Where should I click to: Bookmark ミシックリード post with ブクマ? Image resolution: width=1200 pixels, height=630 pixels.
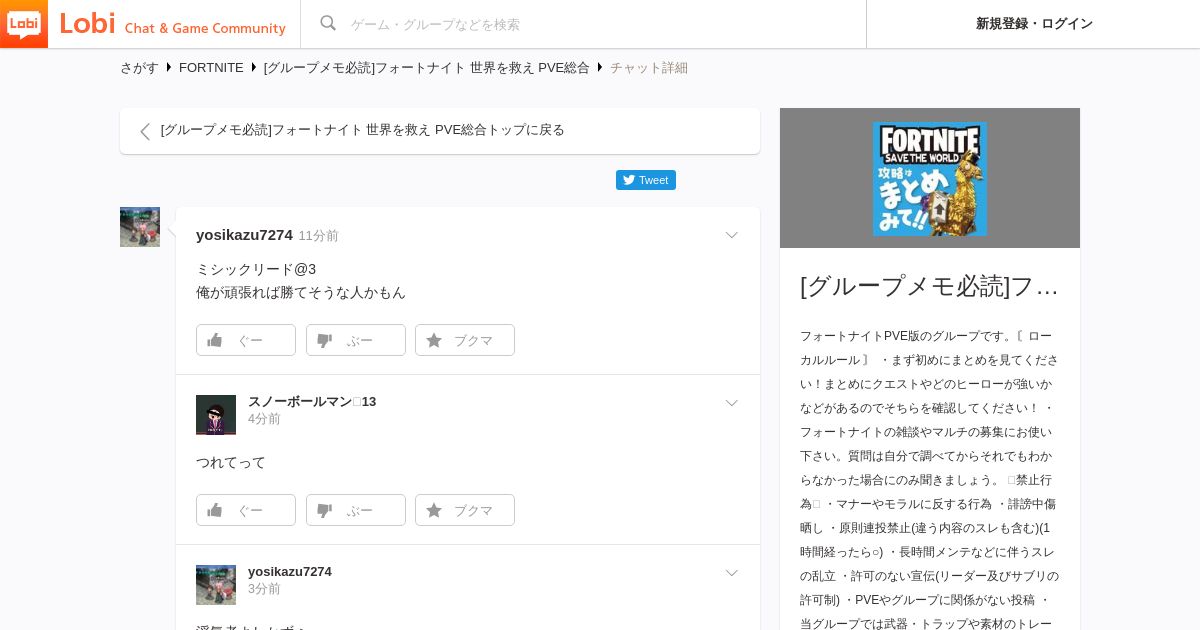point(465,340)
